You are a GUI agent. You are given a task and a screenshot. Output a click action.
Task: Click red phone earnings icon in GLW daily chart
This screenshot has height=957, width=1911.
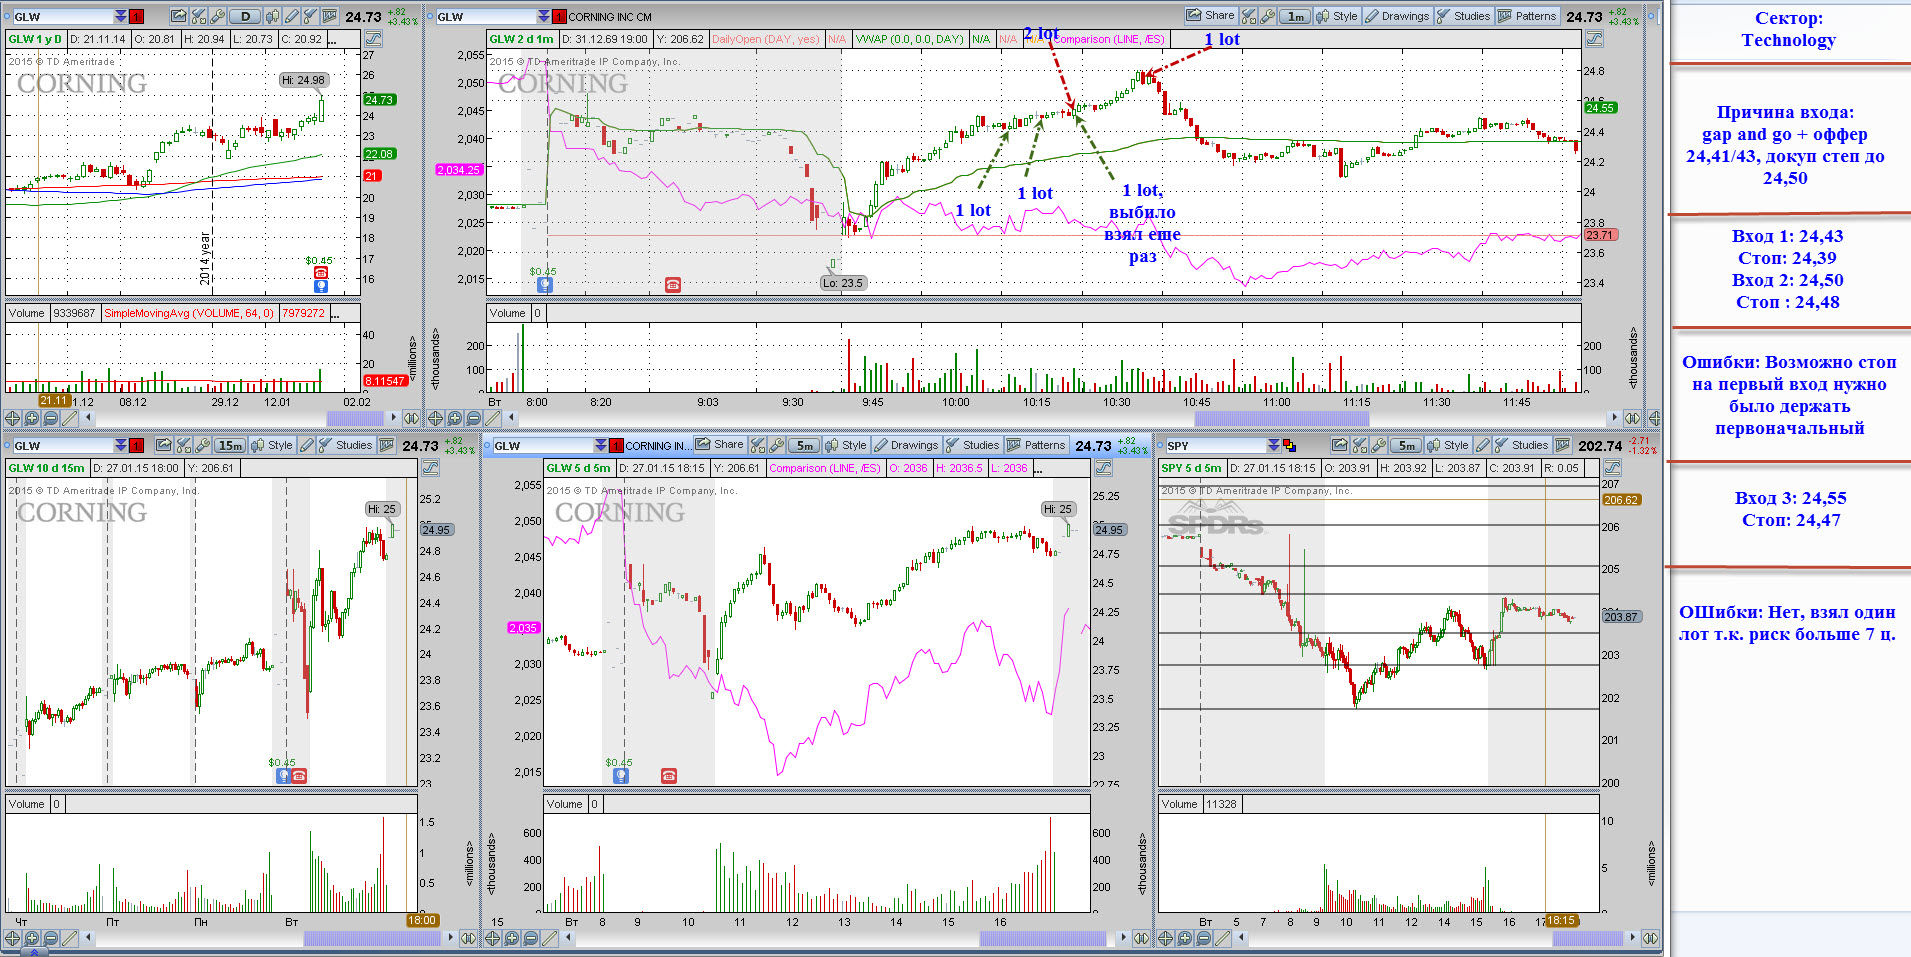tap(320, 272)
